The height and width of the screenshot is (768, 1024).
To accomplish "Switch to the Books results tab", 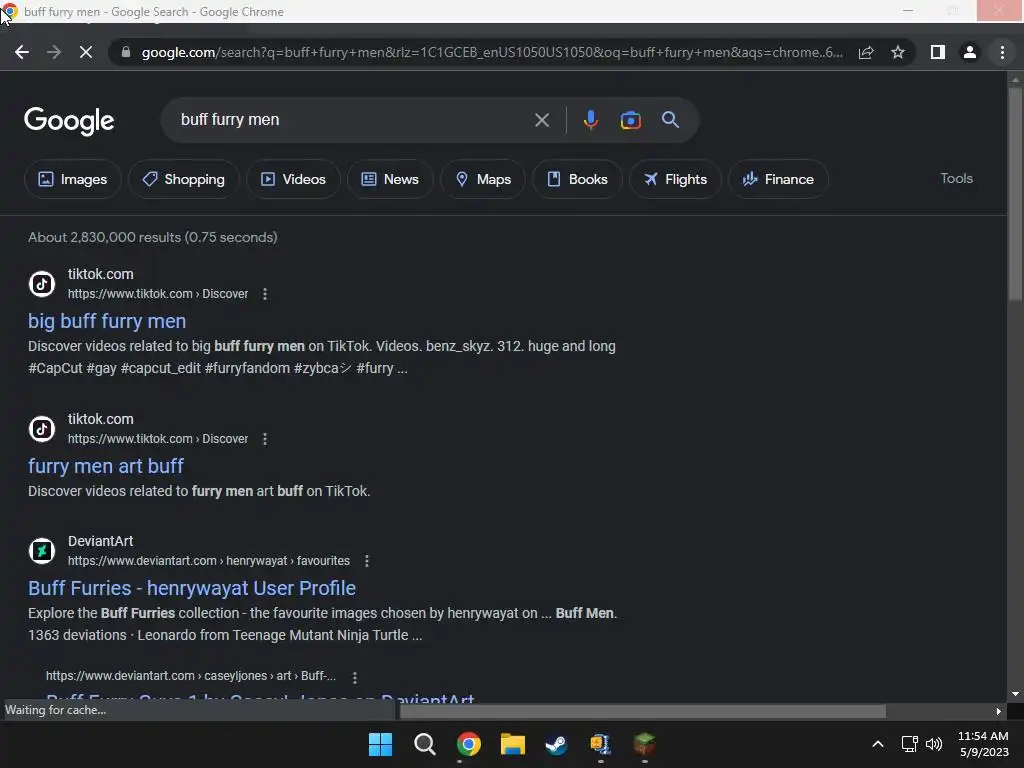I will pos(577,179).
